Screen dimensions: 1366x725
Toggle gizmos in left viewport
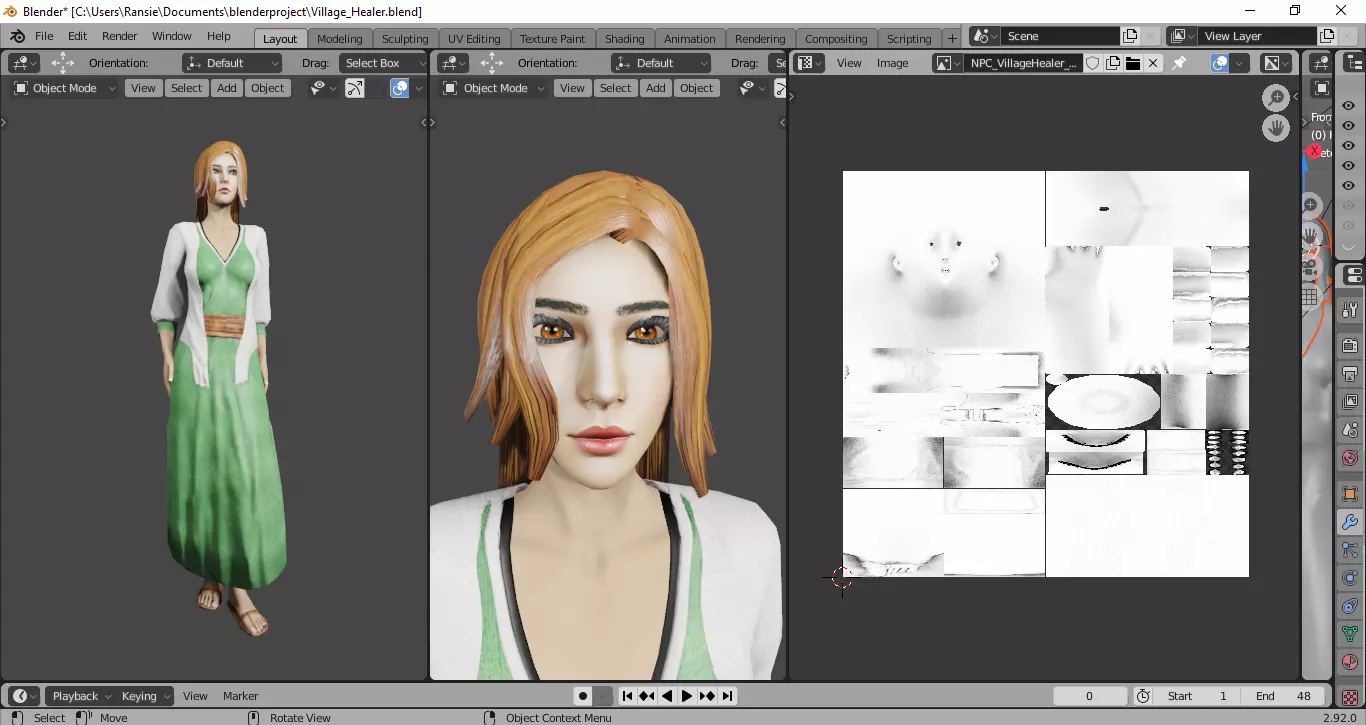click(x=355, y=88)
